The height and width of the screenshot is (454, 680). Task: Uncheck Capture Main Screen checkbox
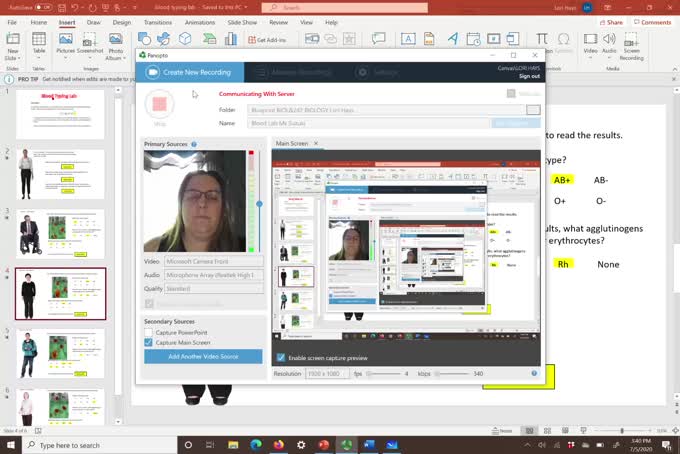(149, 342)
